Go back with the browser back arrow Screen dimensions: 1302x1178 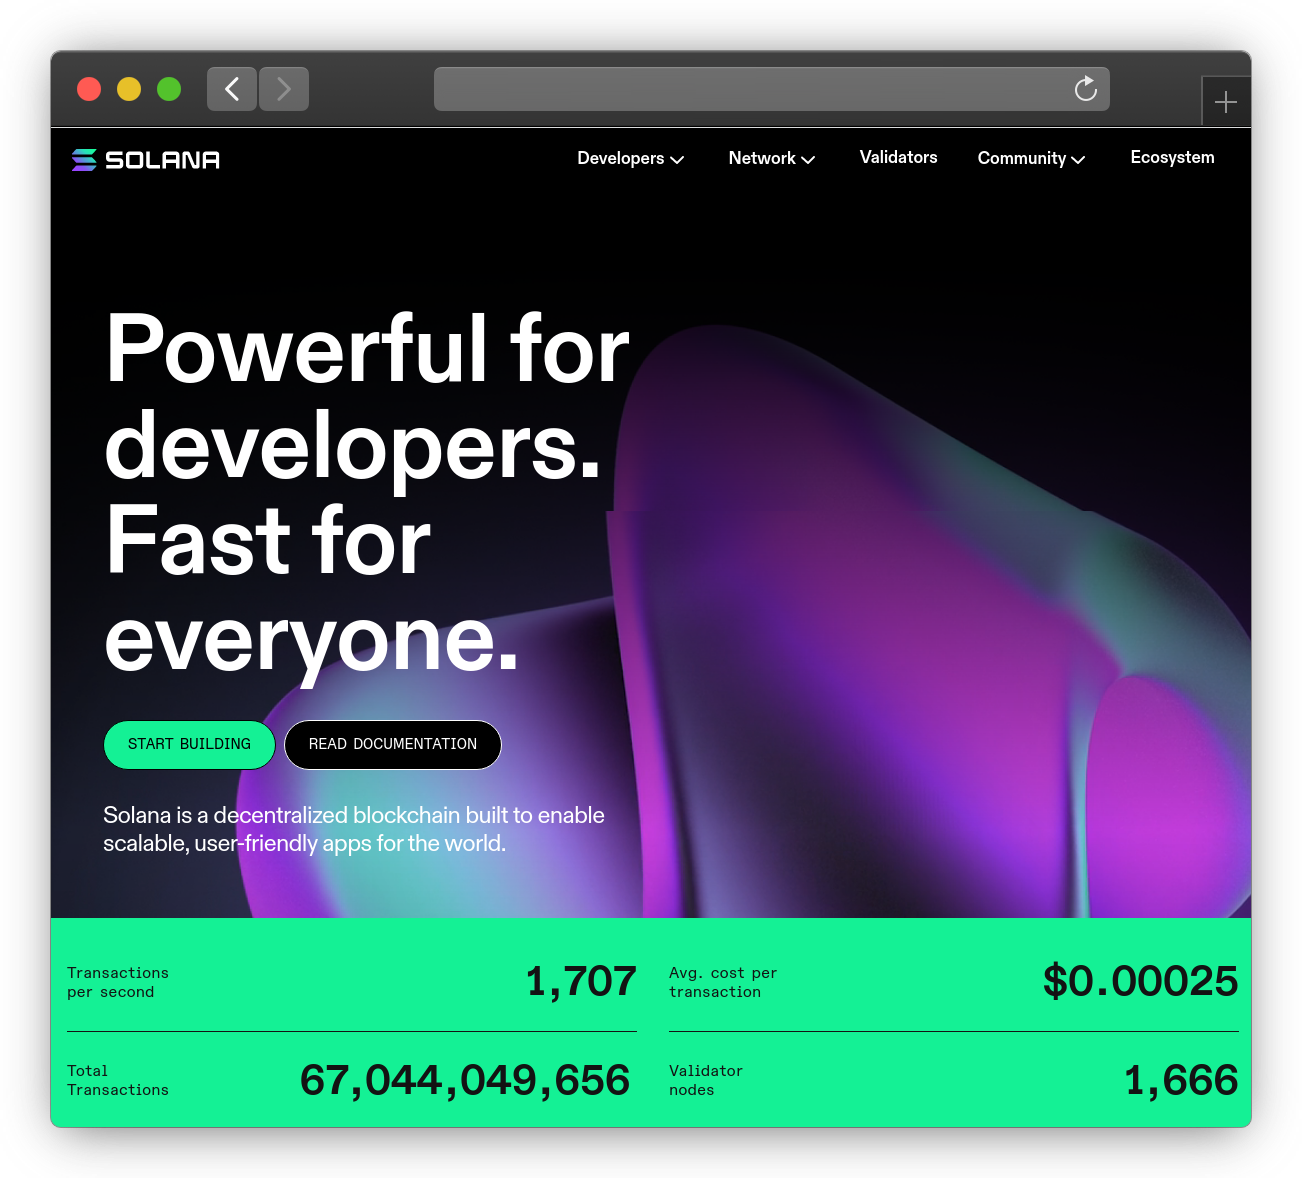[232, 89]
